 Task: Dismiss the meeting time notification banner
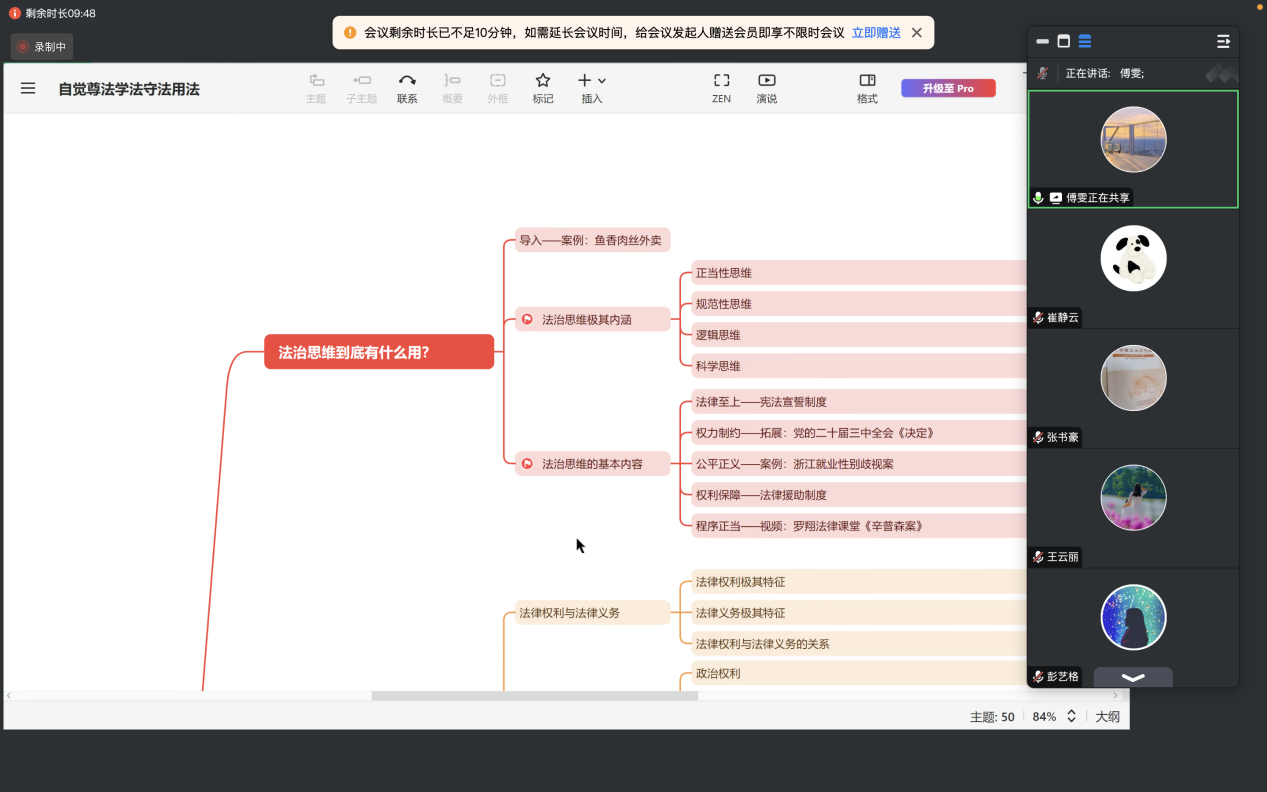tap(917, 33)
